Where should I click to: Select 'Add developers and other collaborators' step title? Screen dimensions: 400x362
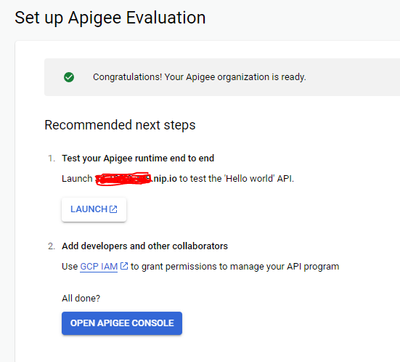[145, 246]
